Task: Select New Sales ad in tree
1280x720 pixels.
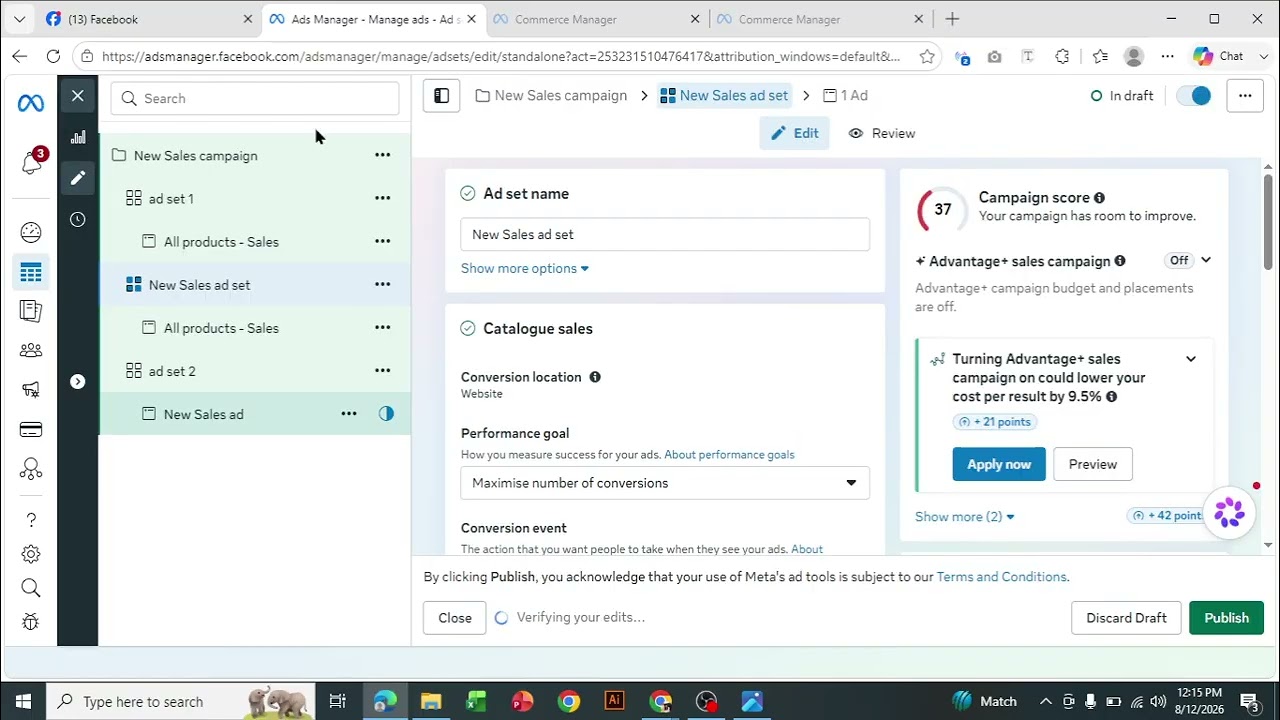Action: tap(203, 414)
